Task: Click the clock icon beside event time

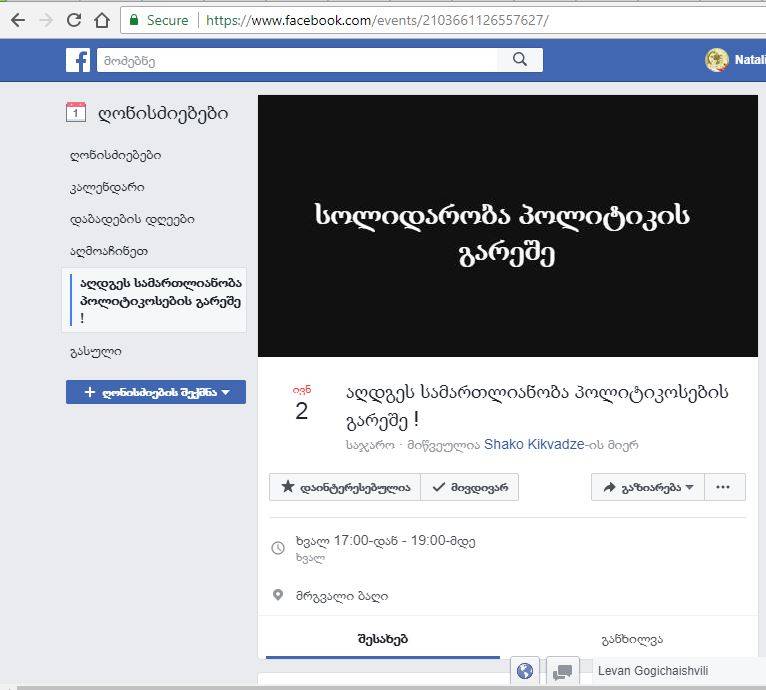Action: [x=278, y=548]
